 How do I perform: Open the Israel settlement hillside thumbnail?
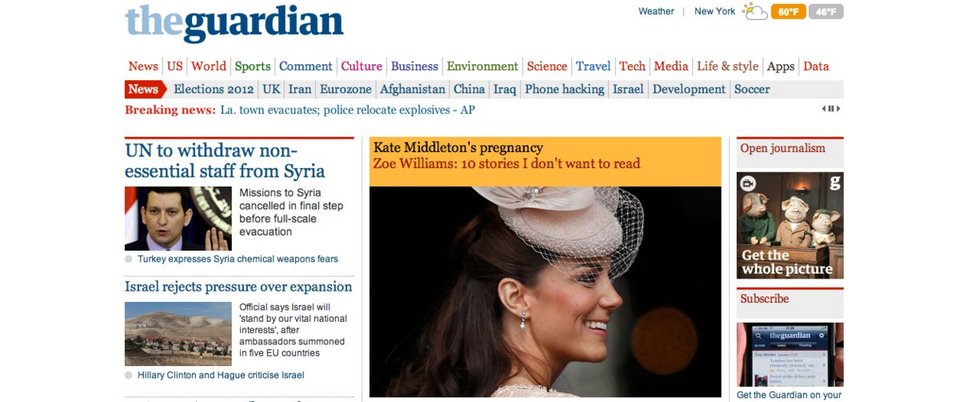178,333
